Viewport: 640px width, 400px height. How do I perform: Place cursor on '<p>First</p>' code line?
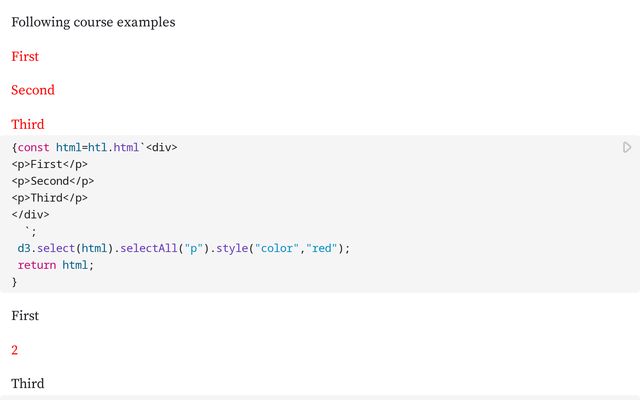tap(49, 164)
